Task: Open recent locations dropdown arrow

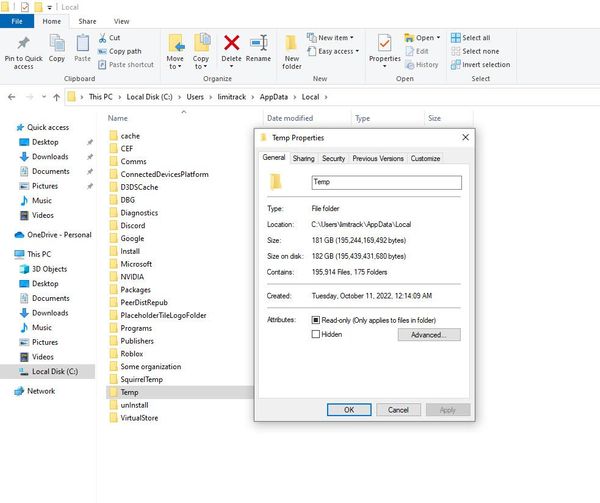Action: point(44,97)
